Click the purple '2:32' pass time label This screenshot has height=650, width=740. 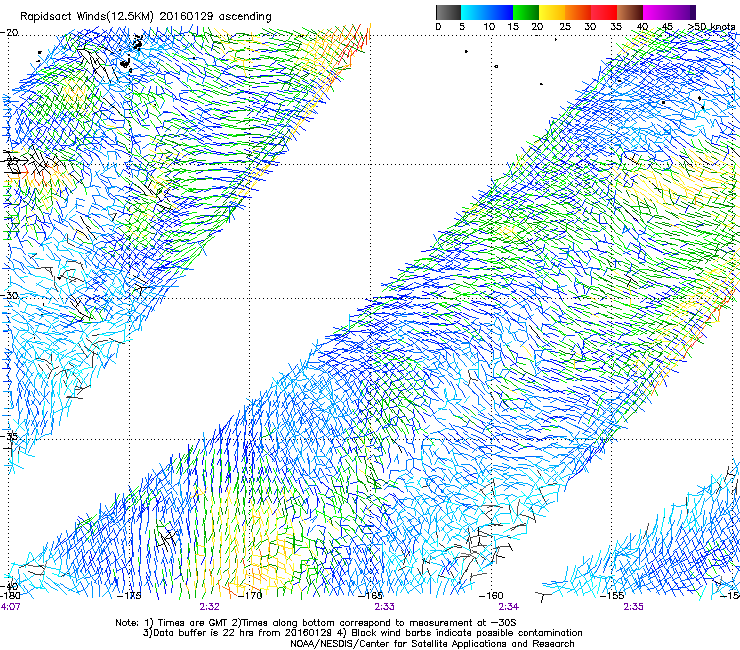210,607
